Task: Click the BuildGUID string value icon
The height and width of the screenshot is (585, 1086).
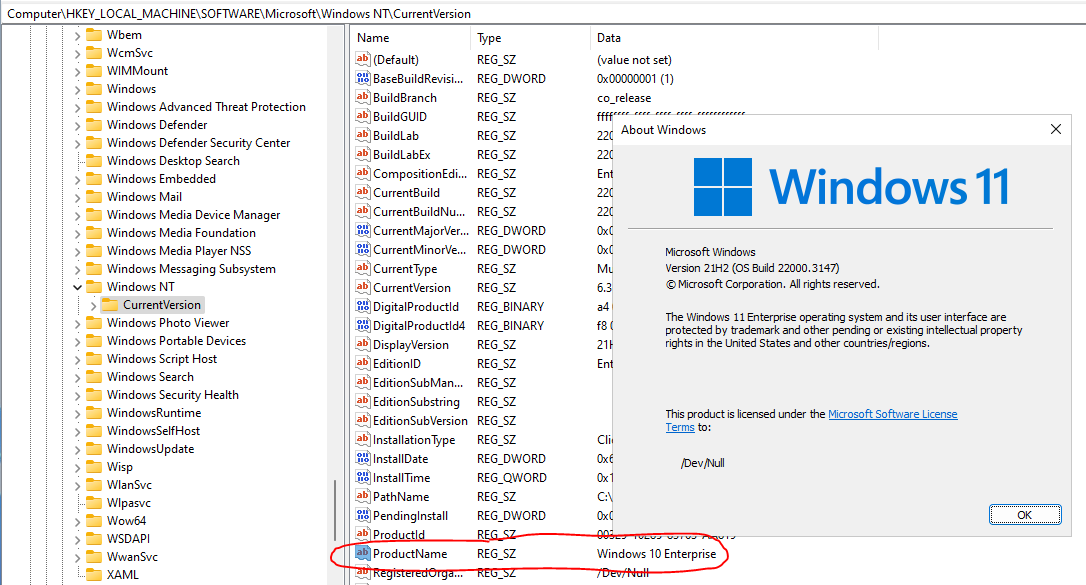Action: [363, 116]
